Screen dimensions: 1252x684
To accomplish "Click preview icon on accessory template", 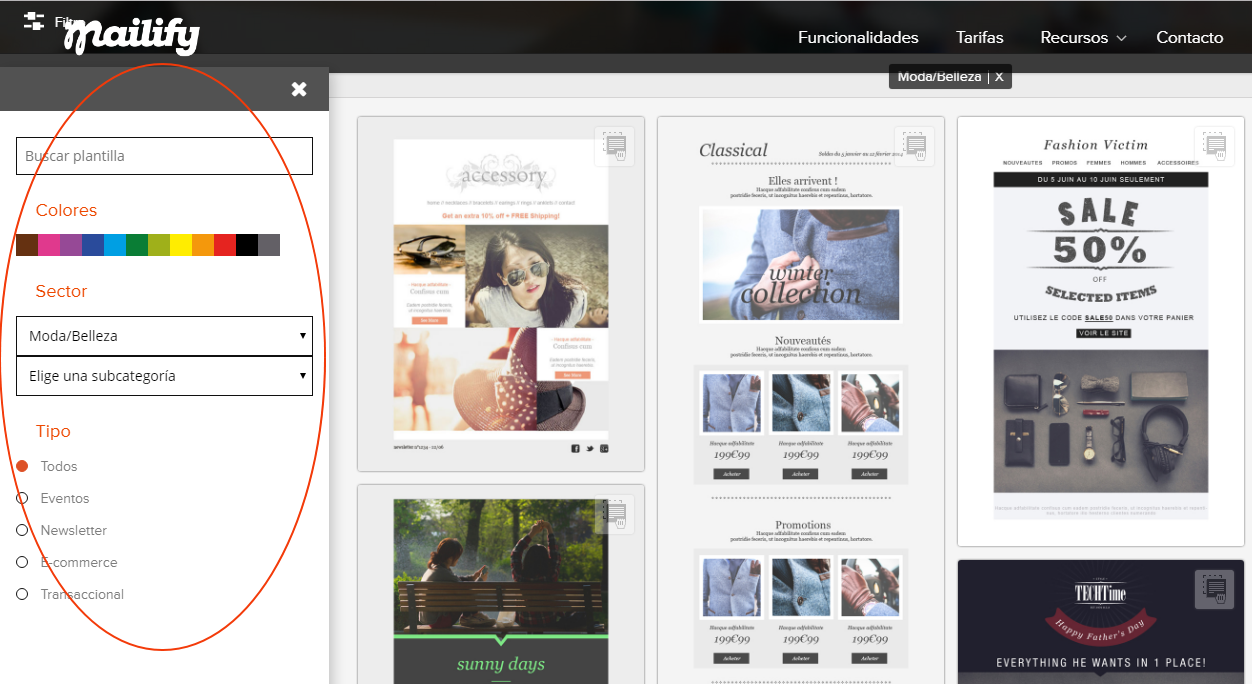I will (614, 146).
